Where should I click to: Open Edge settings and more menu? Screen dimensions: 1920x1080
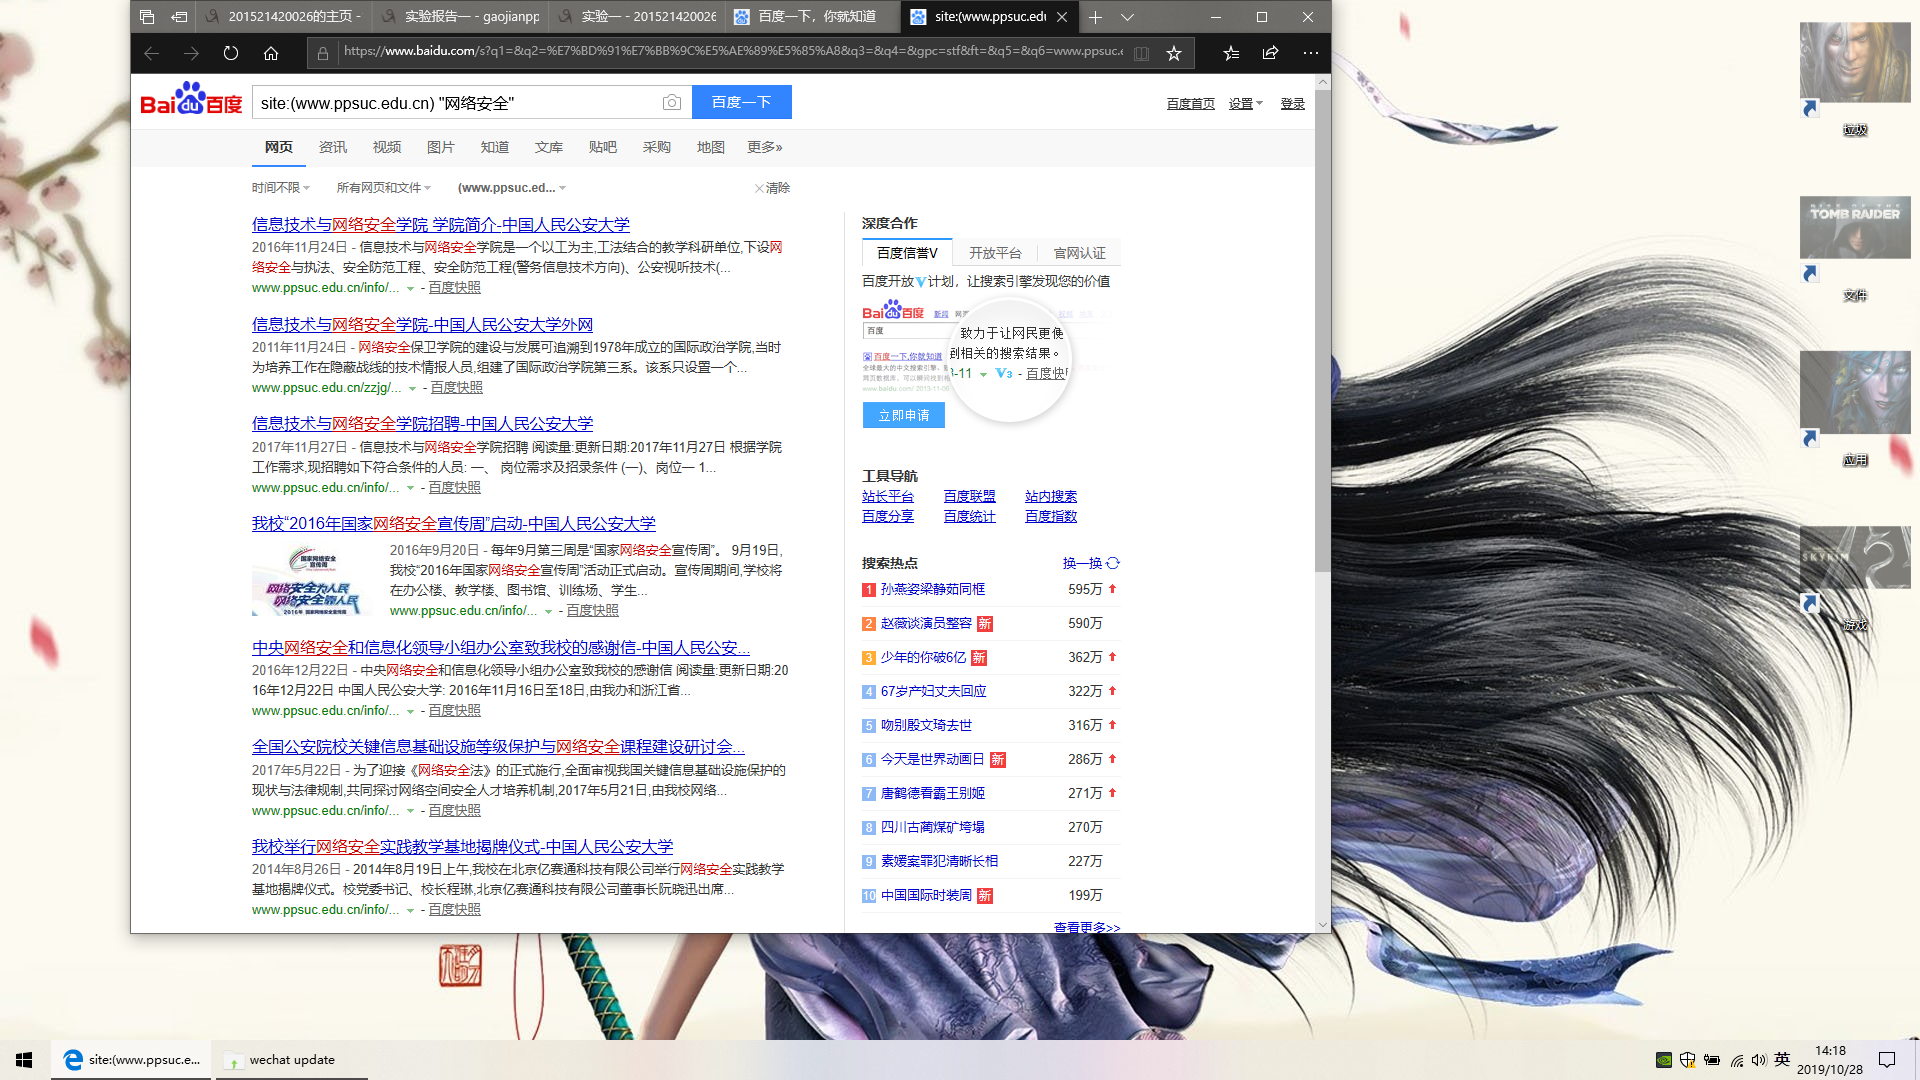[x=1310, y=53]
